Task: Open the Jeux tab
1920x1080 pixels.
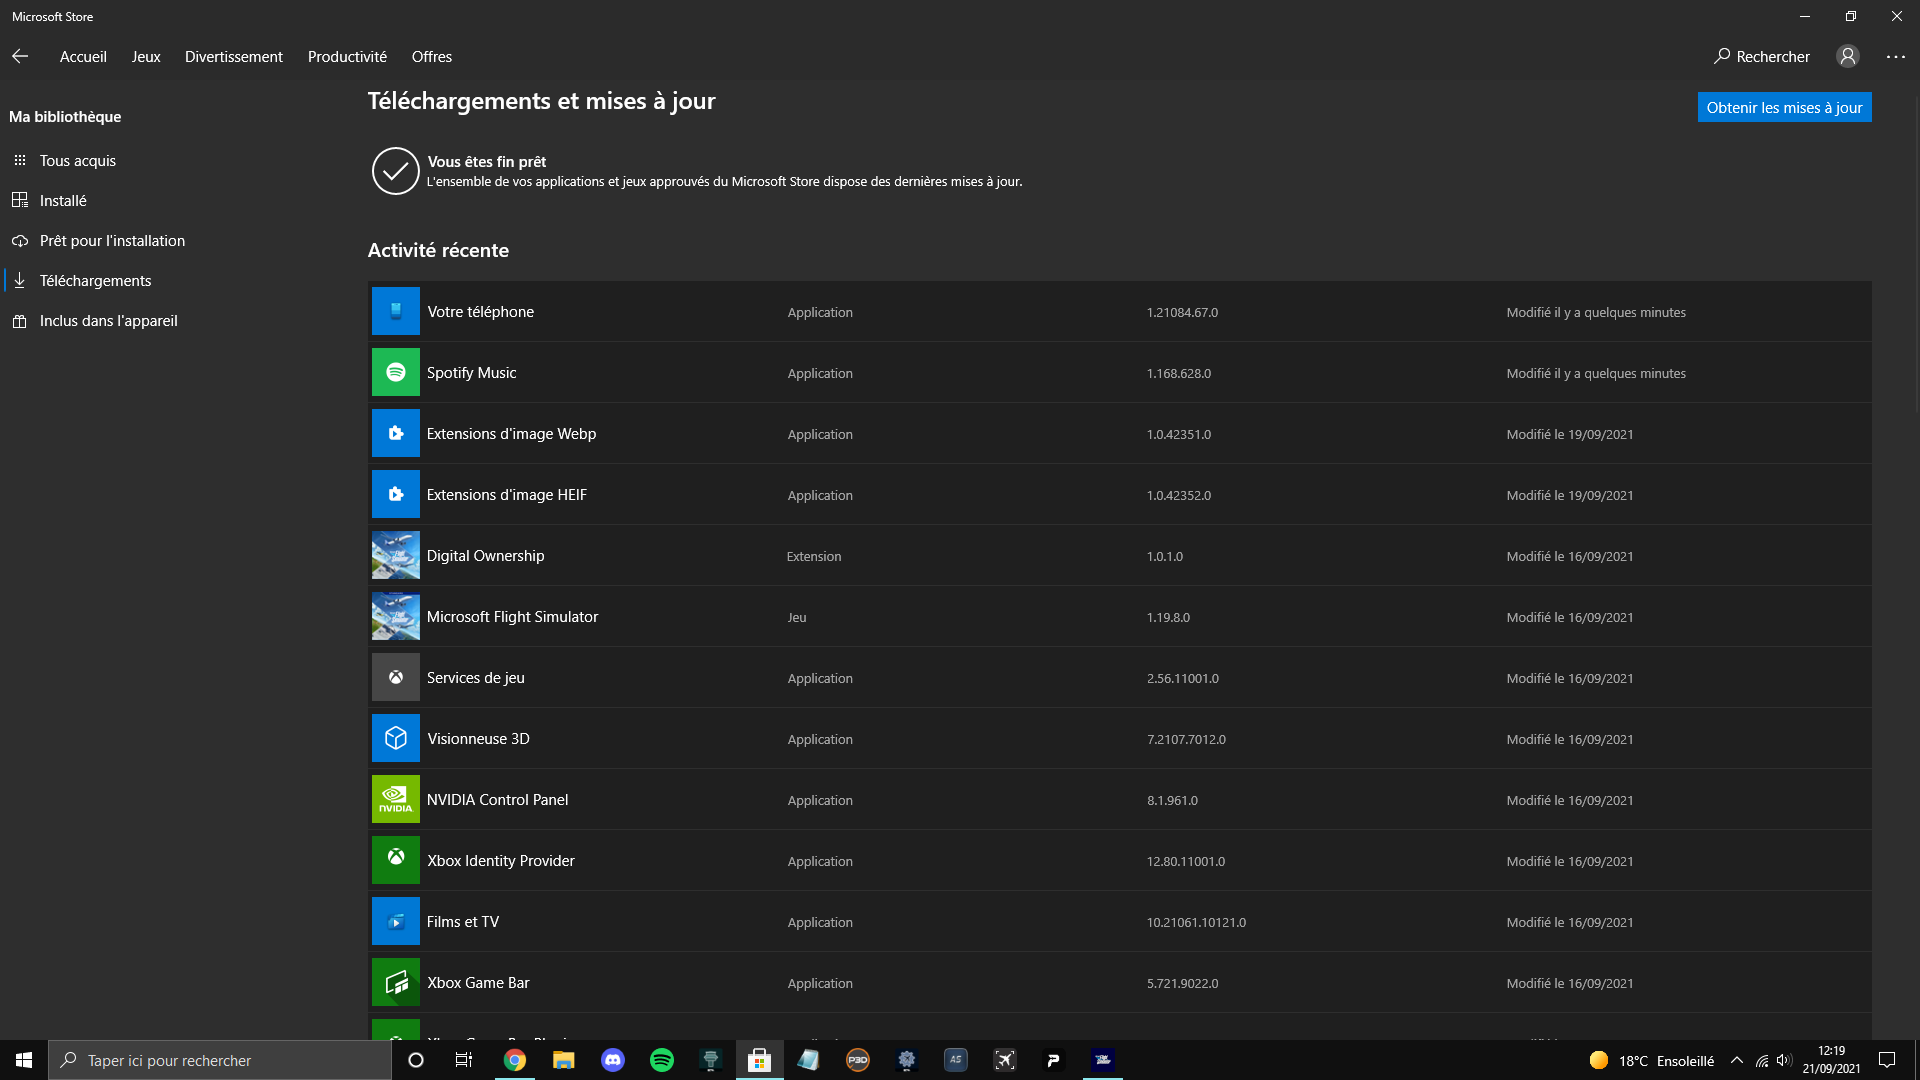Action: pyautogui.click(x=146, y=57)
